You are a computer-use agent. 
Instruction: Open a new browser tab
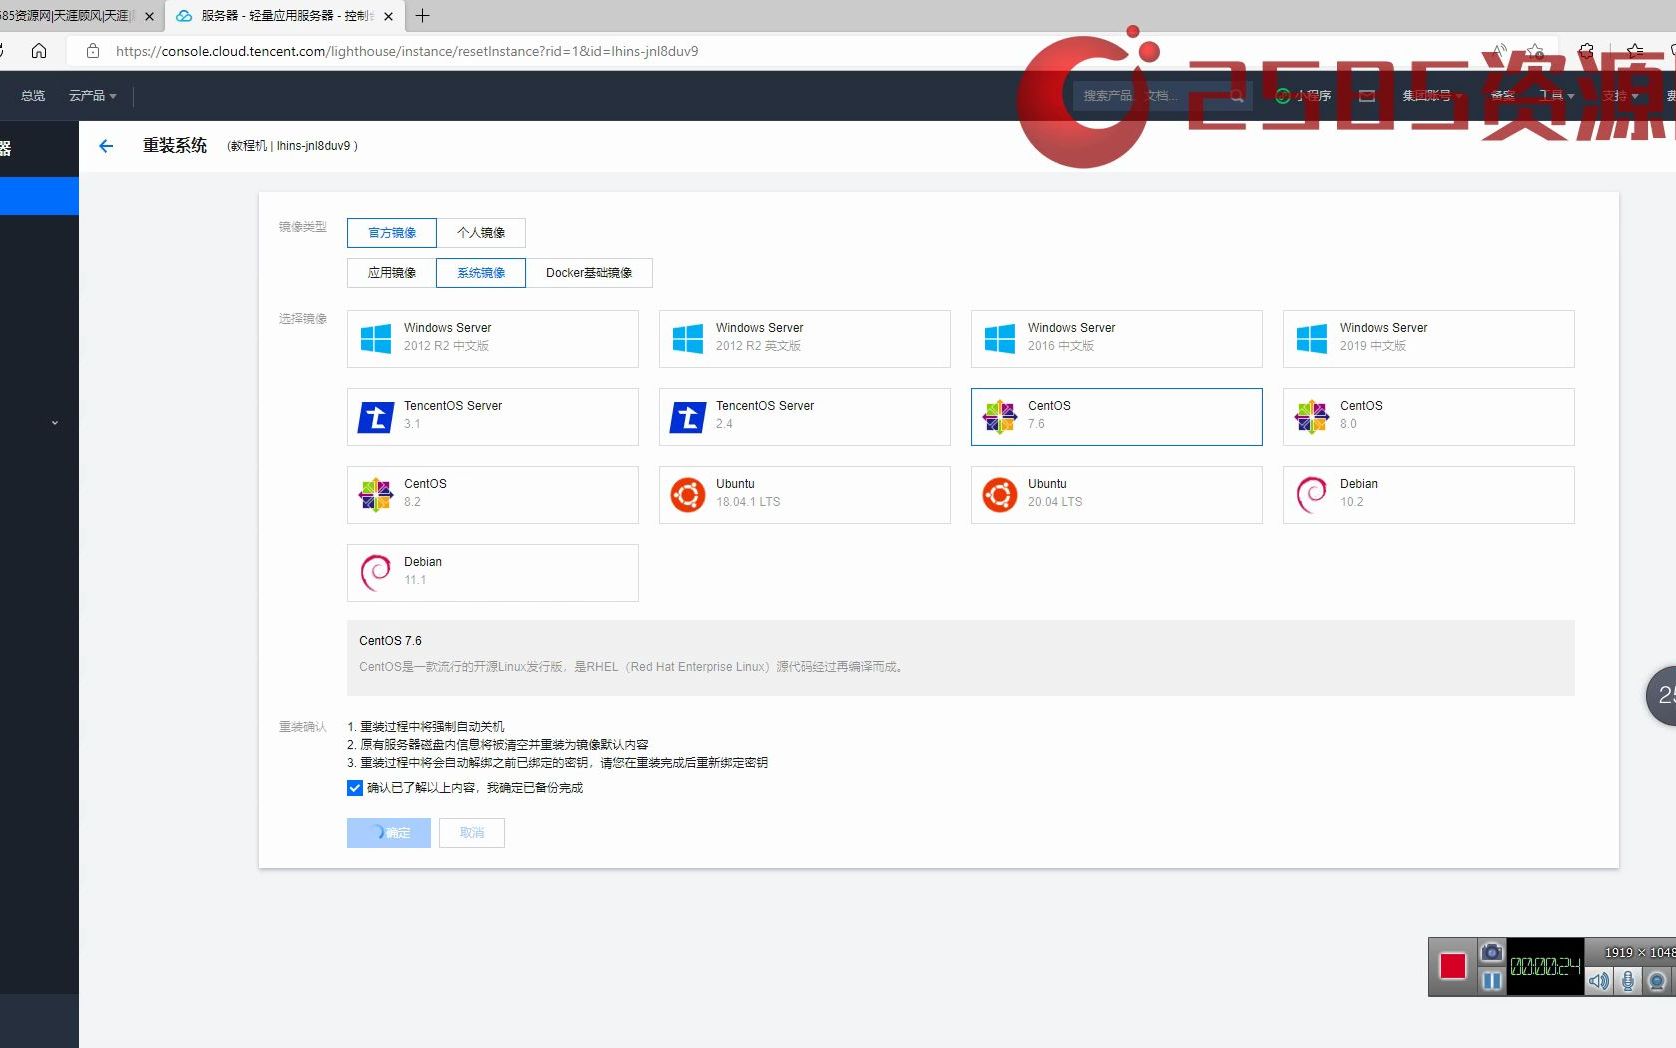pyautogui.click(x=422, y=16)
